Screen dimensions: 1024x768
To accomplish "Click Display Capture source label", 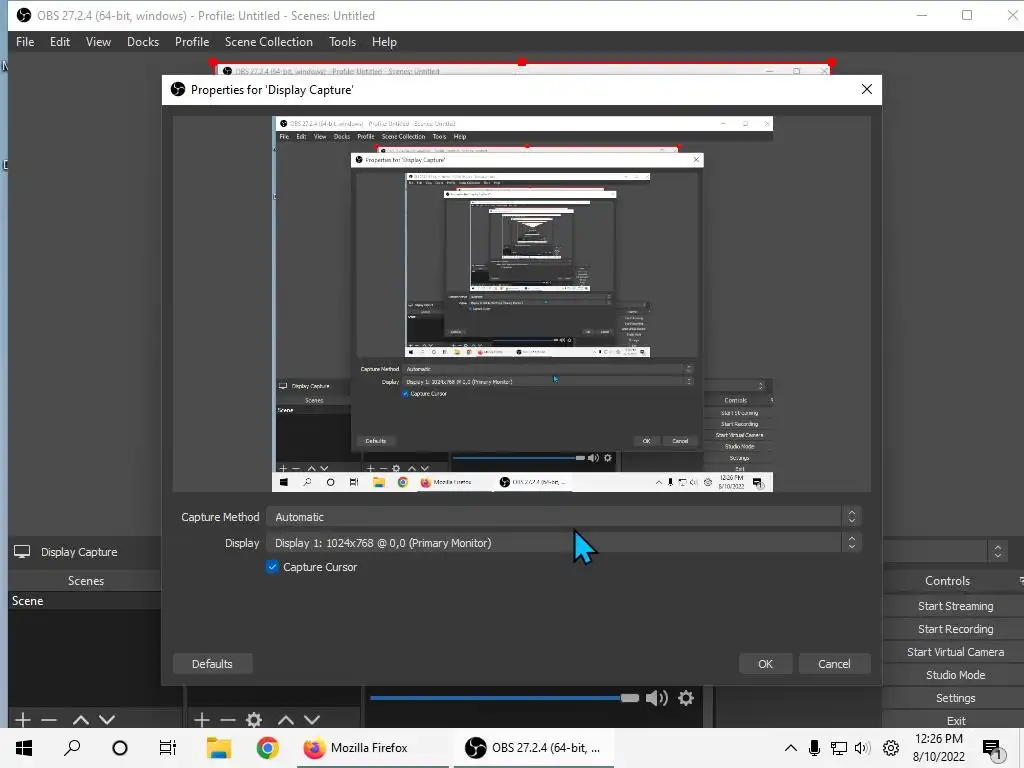I will point(79,552).
